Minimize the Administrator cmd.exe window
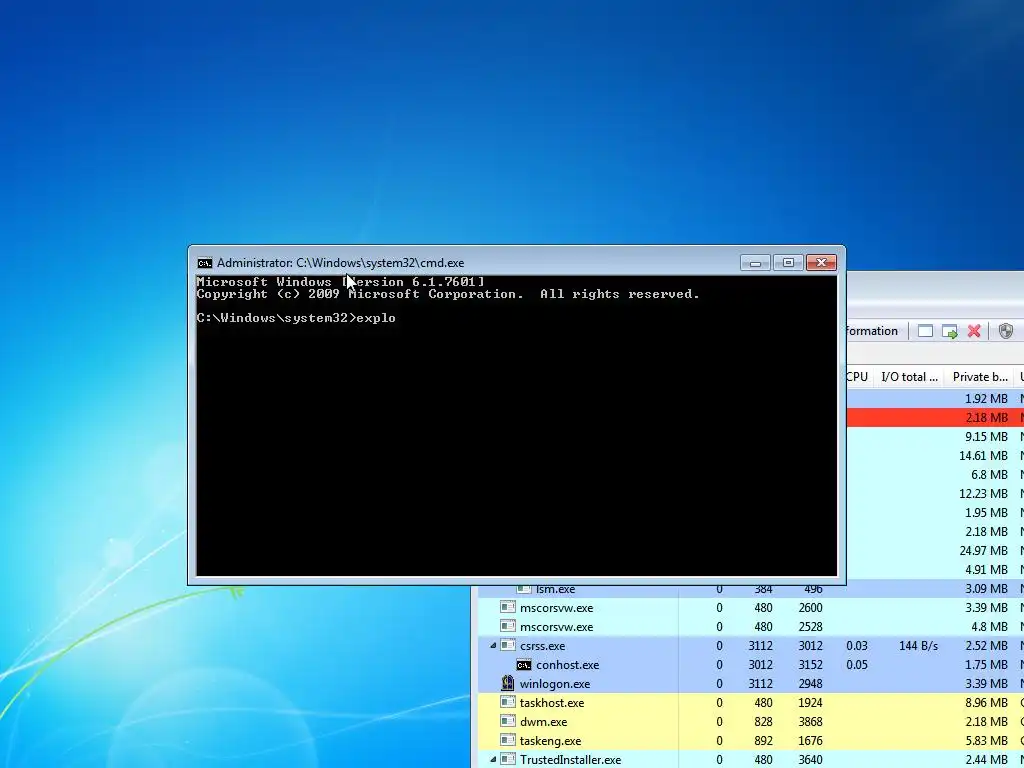Image resolution: width=1024 pixels, height=768 pixels. point(755,263)
